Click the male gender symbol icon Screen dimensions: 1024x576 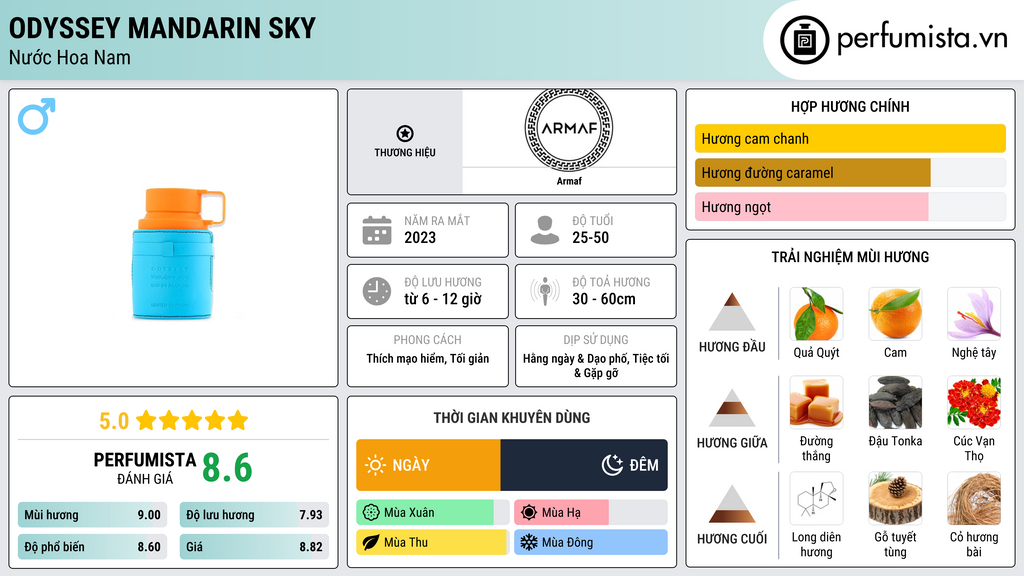[x=36, y=116]
